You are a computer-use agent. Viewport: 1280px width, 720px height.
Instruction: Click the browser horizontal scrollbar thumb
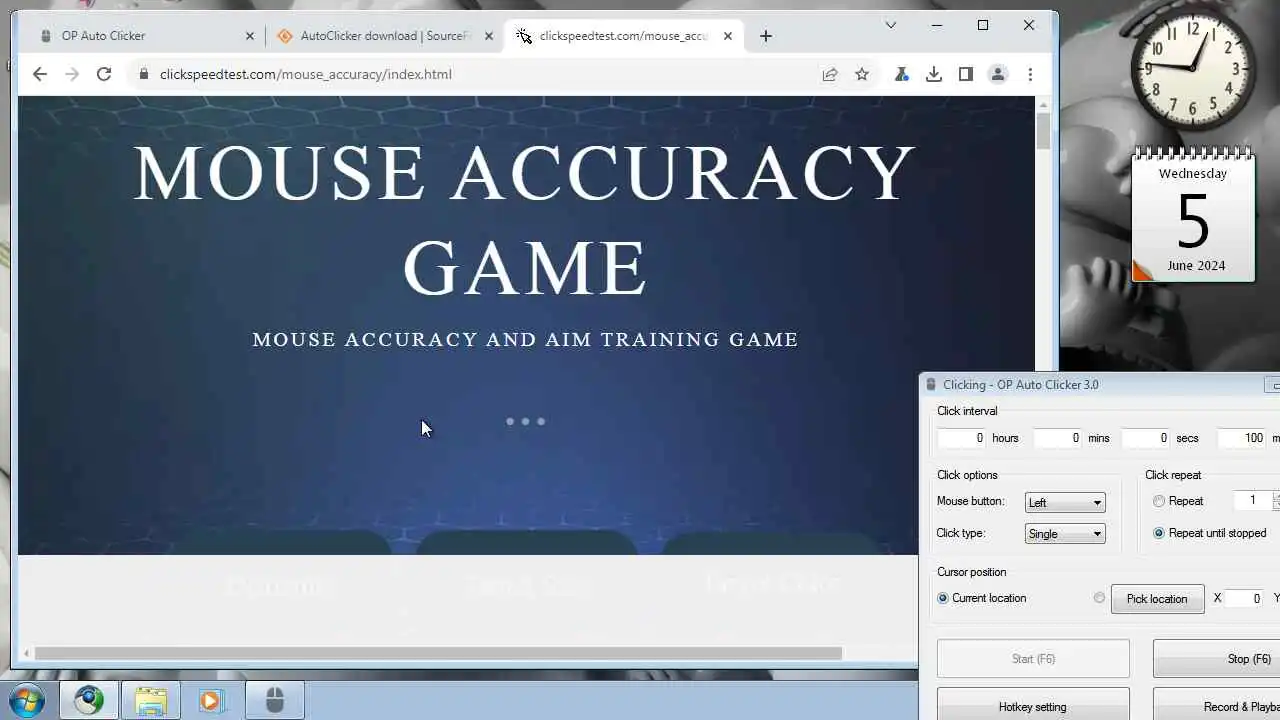coord(438,654)
